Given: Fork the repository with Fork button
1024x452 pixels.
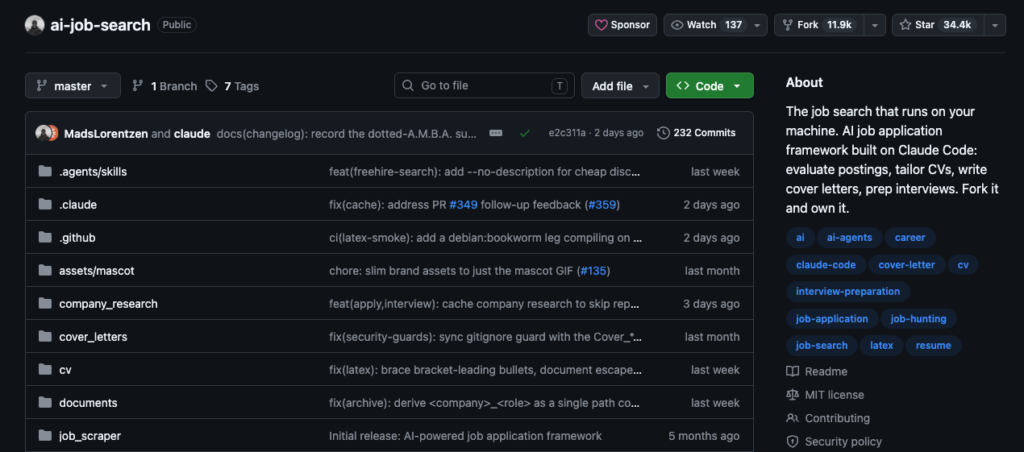Looking at the screenshot, I should click(x=818, y=25).
